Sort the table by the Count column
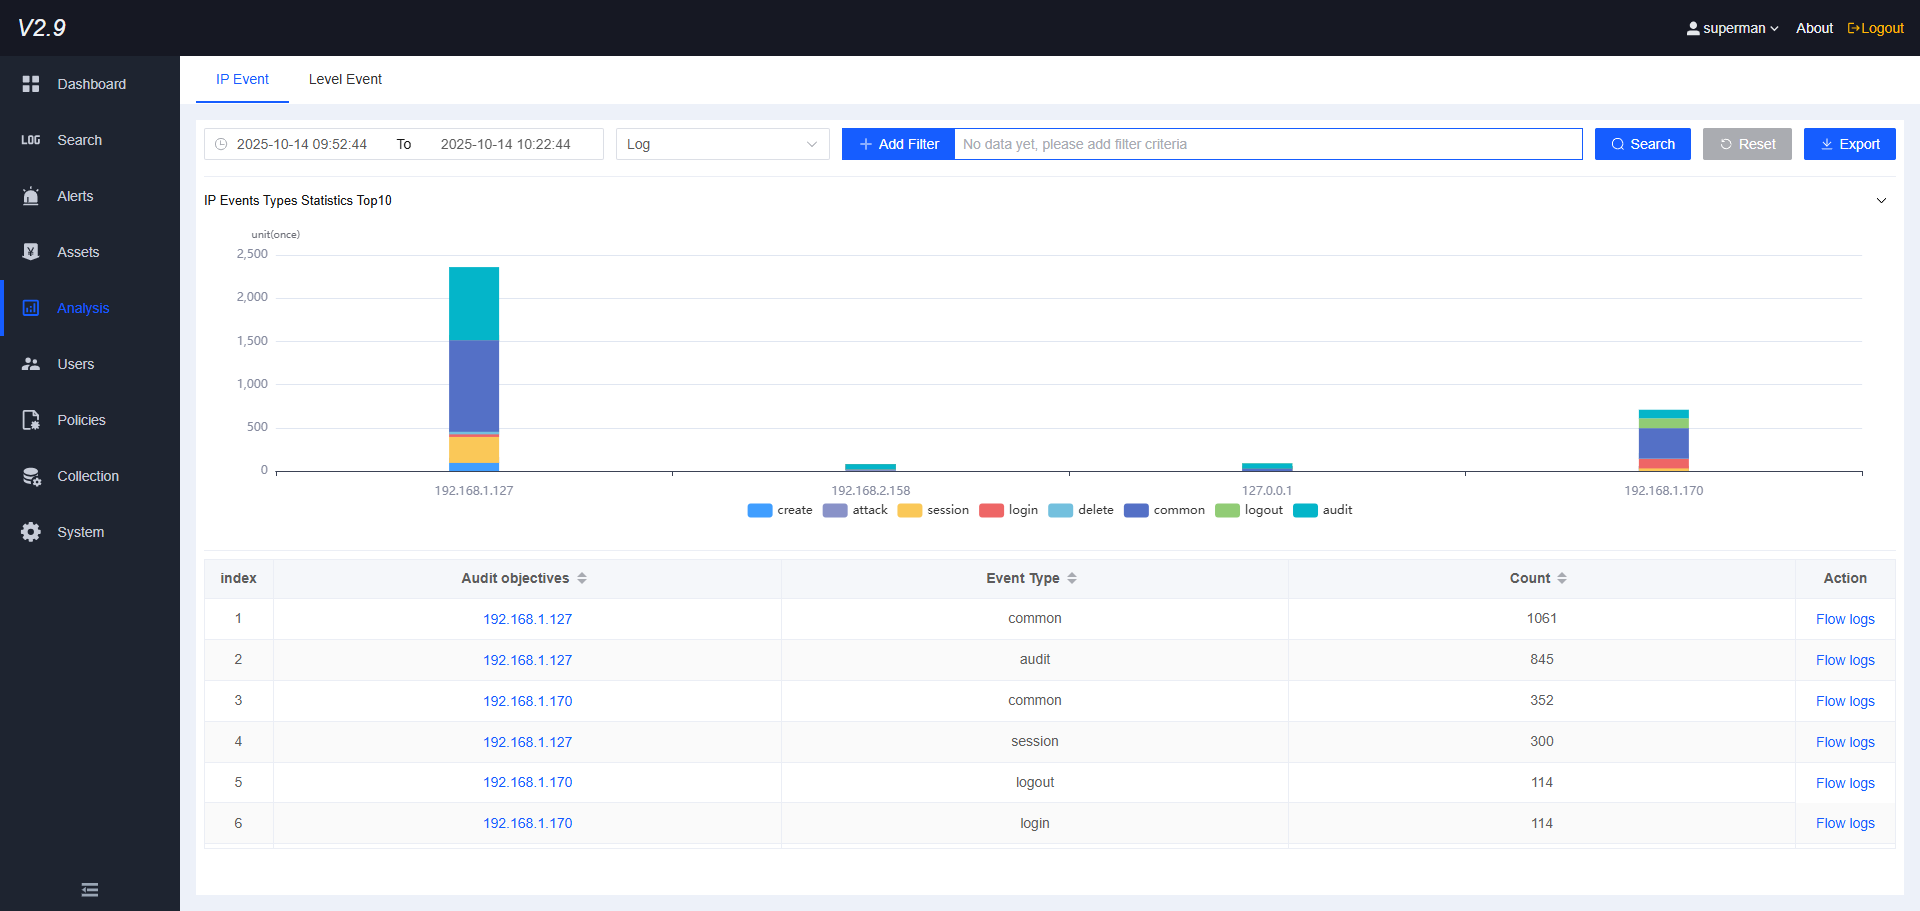 click(x=1563, y=578)
